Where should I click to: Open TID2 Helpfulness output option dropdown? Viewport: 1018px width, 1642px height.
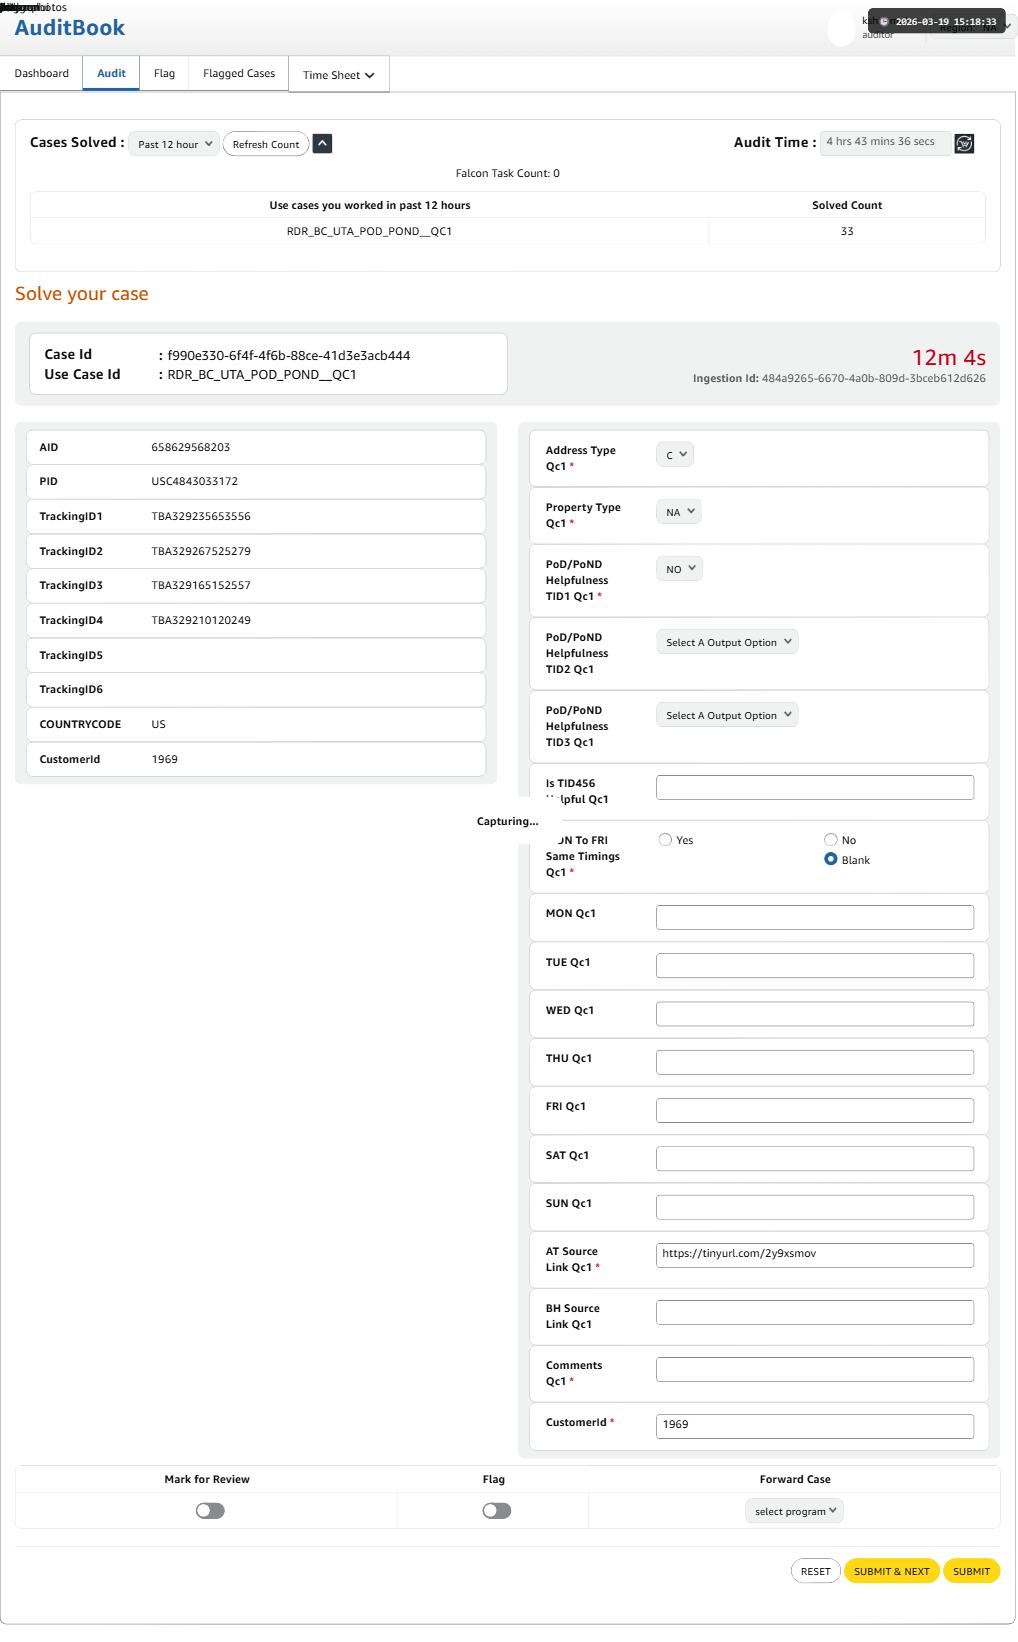tap(727, 642)
